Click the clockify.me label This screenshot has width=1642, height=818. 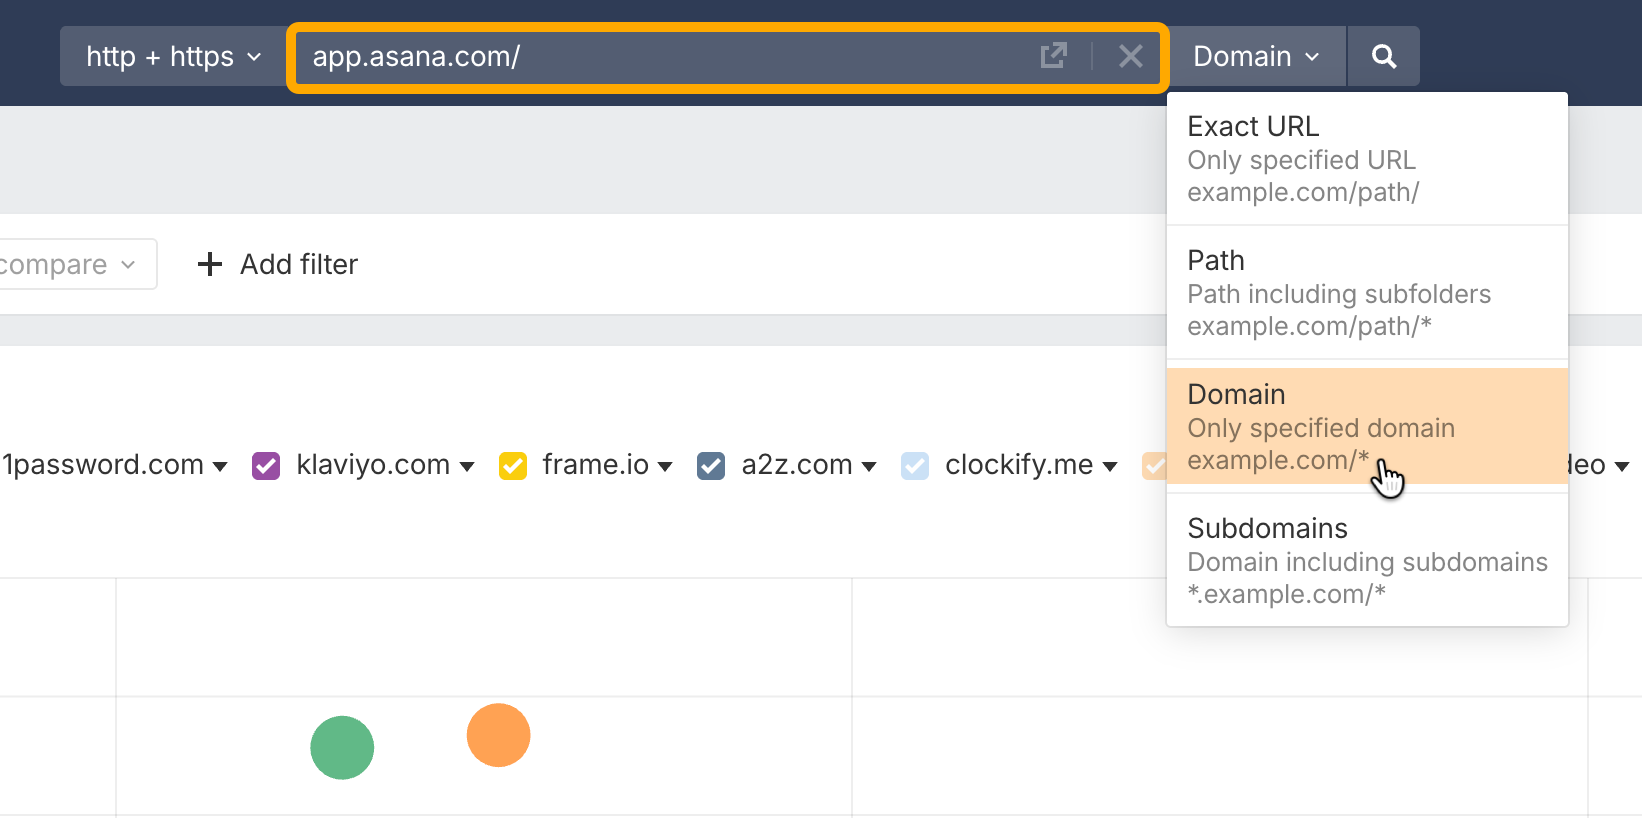1019,465
